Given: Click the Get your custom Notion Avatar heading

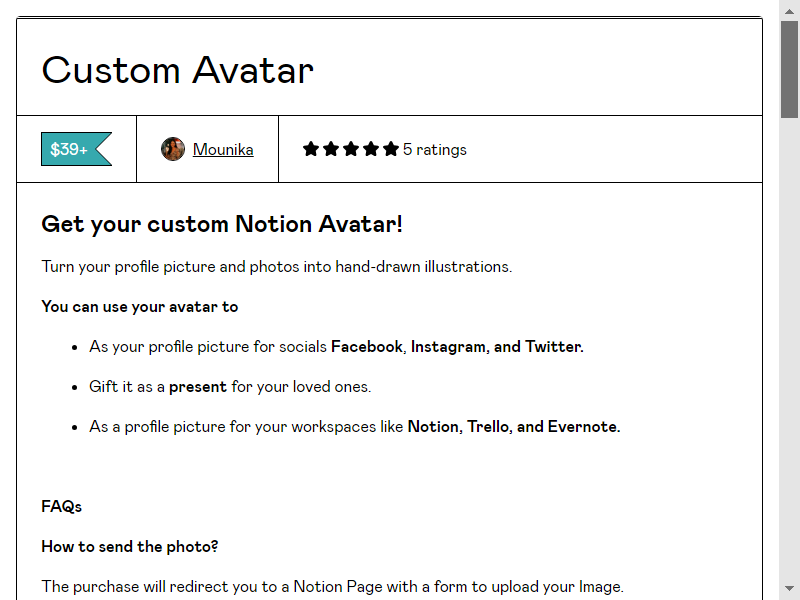Looking at the screenshot, I should coord(222,224).
